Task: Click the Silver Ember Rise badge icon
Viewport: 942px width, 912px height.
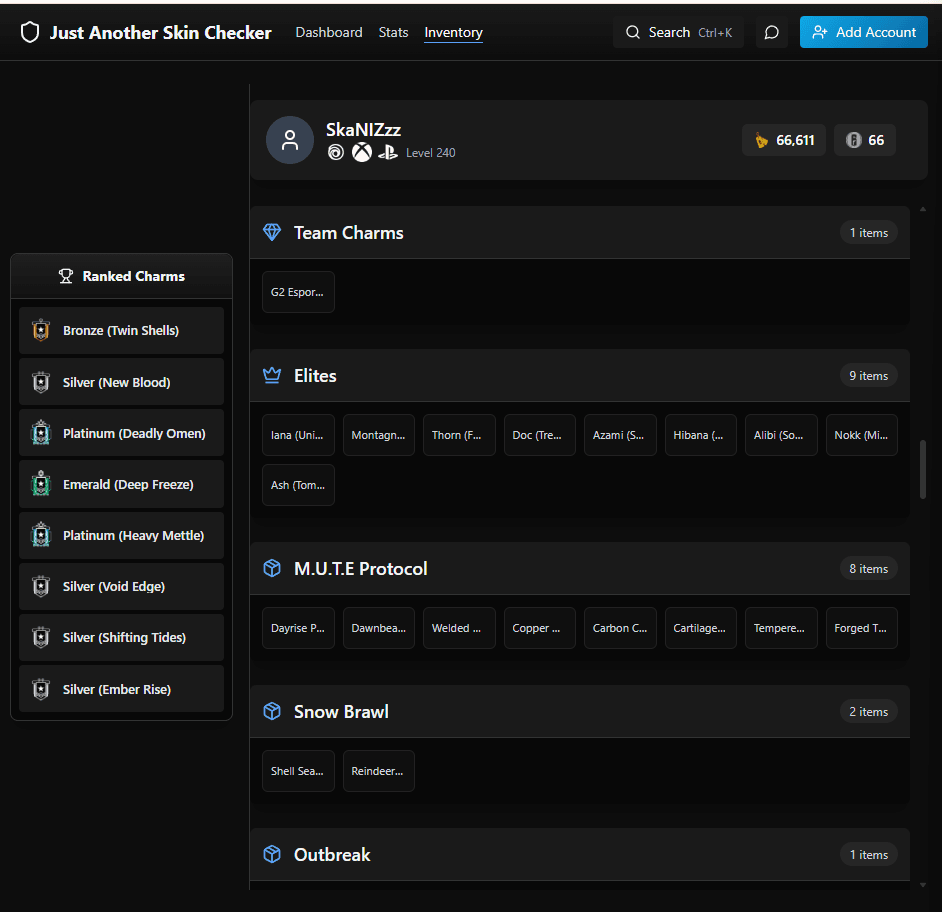Action: coord(41,689)
